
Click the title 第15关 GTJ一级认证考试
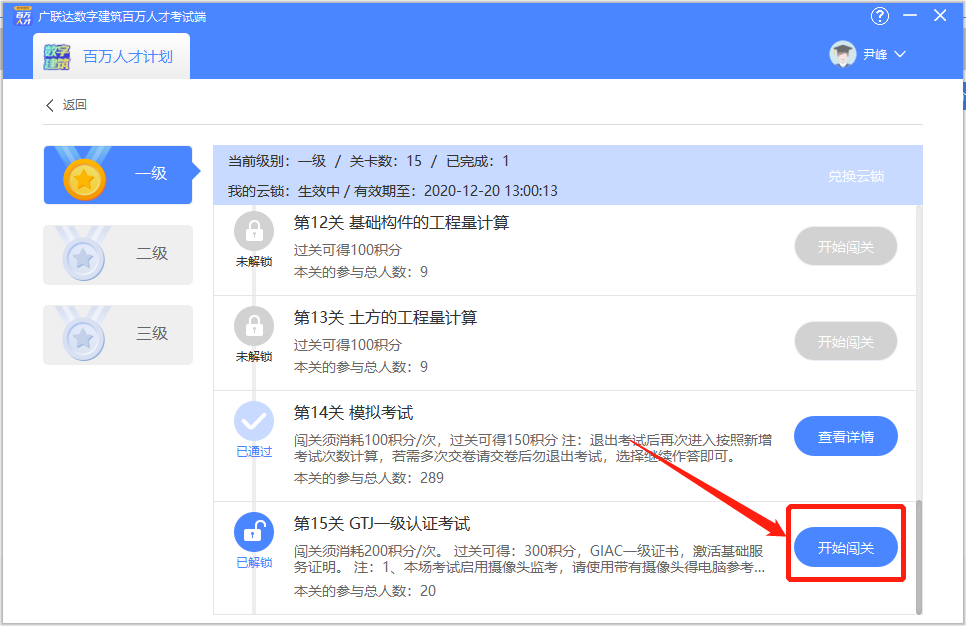point(381,523)
